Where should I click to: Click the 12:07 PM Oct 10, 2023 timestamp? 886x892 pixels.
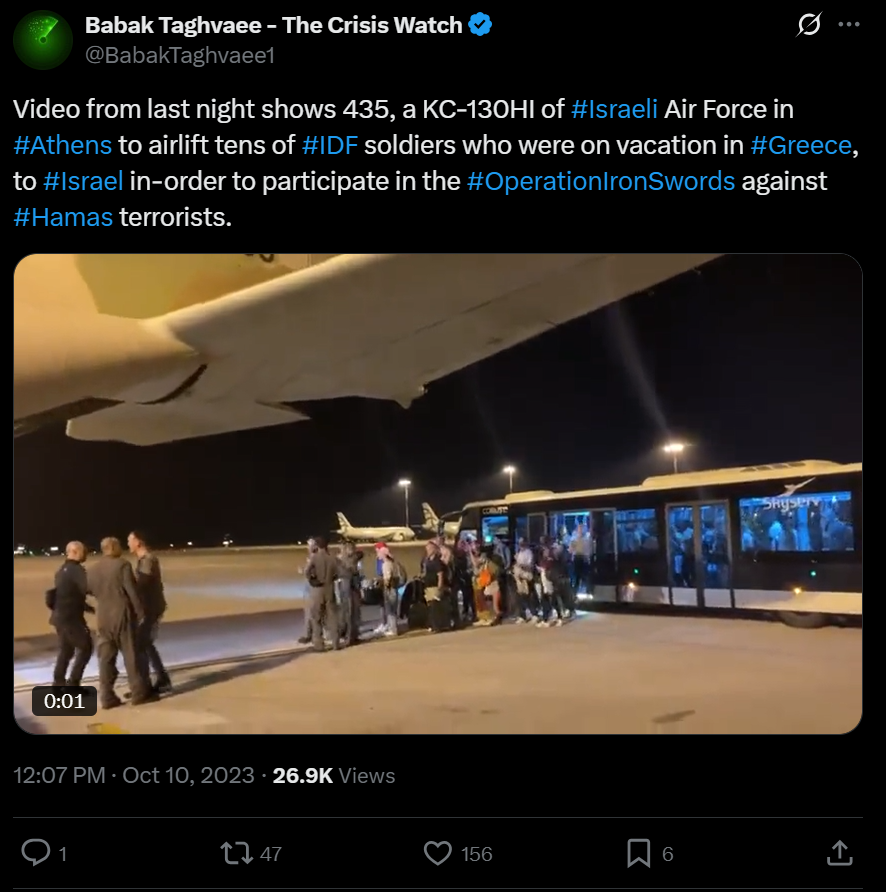point(134,775)
